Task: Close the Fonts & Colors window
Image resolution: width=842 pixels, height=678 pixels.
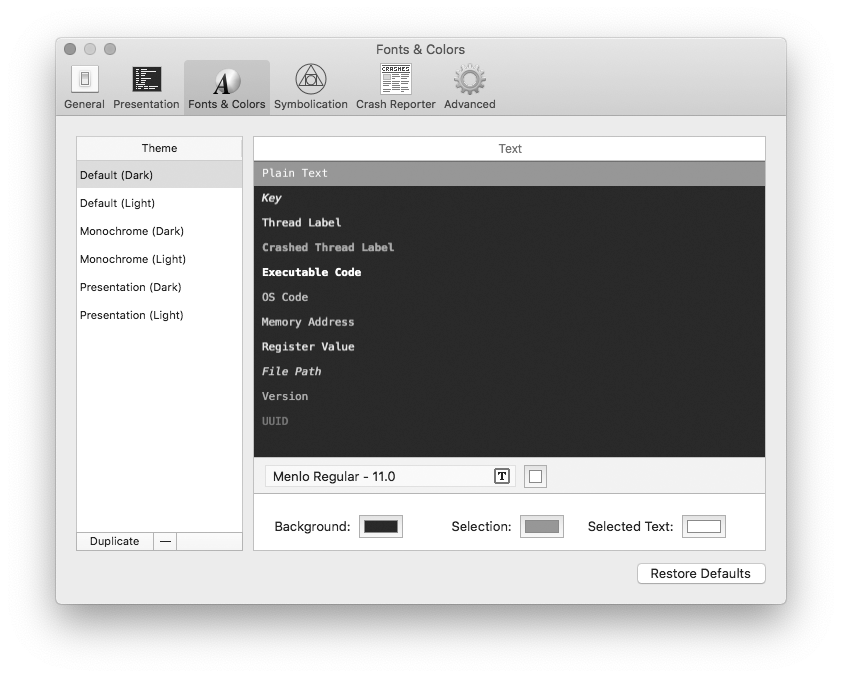Action: point(70,49)
